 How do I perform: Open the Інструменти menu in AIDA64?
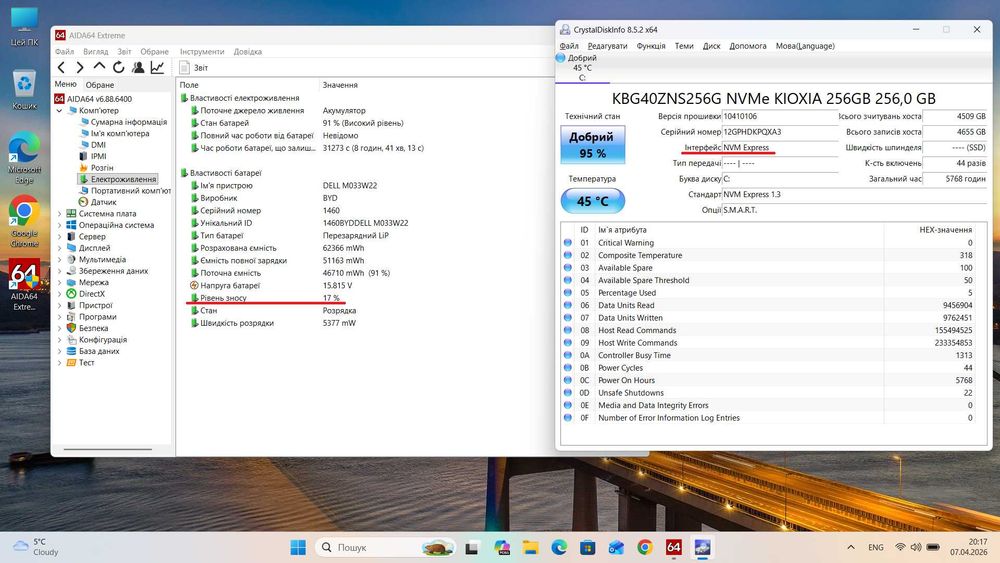(x=202, y=52)
